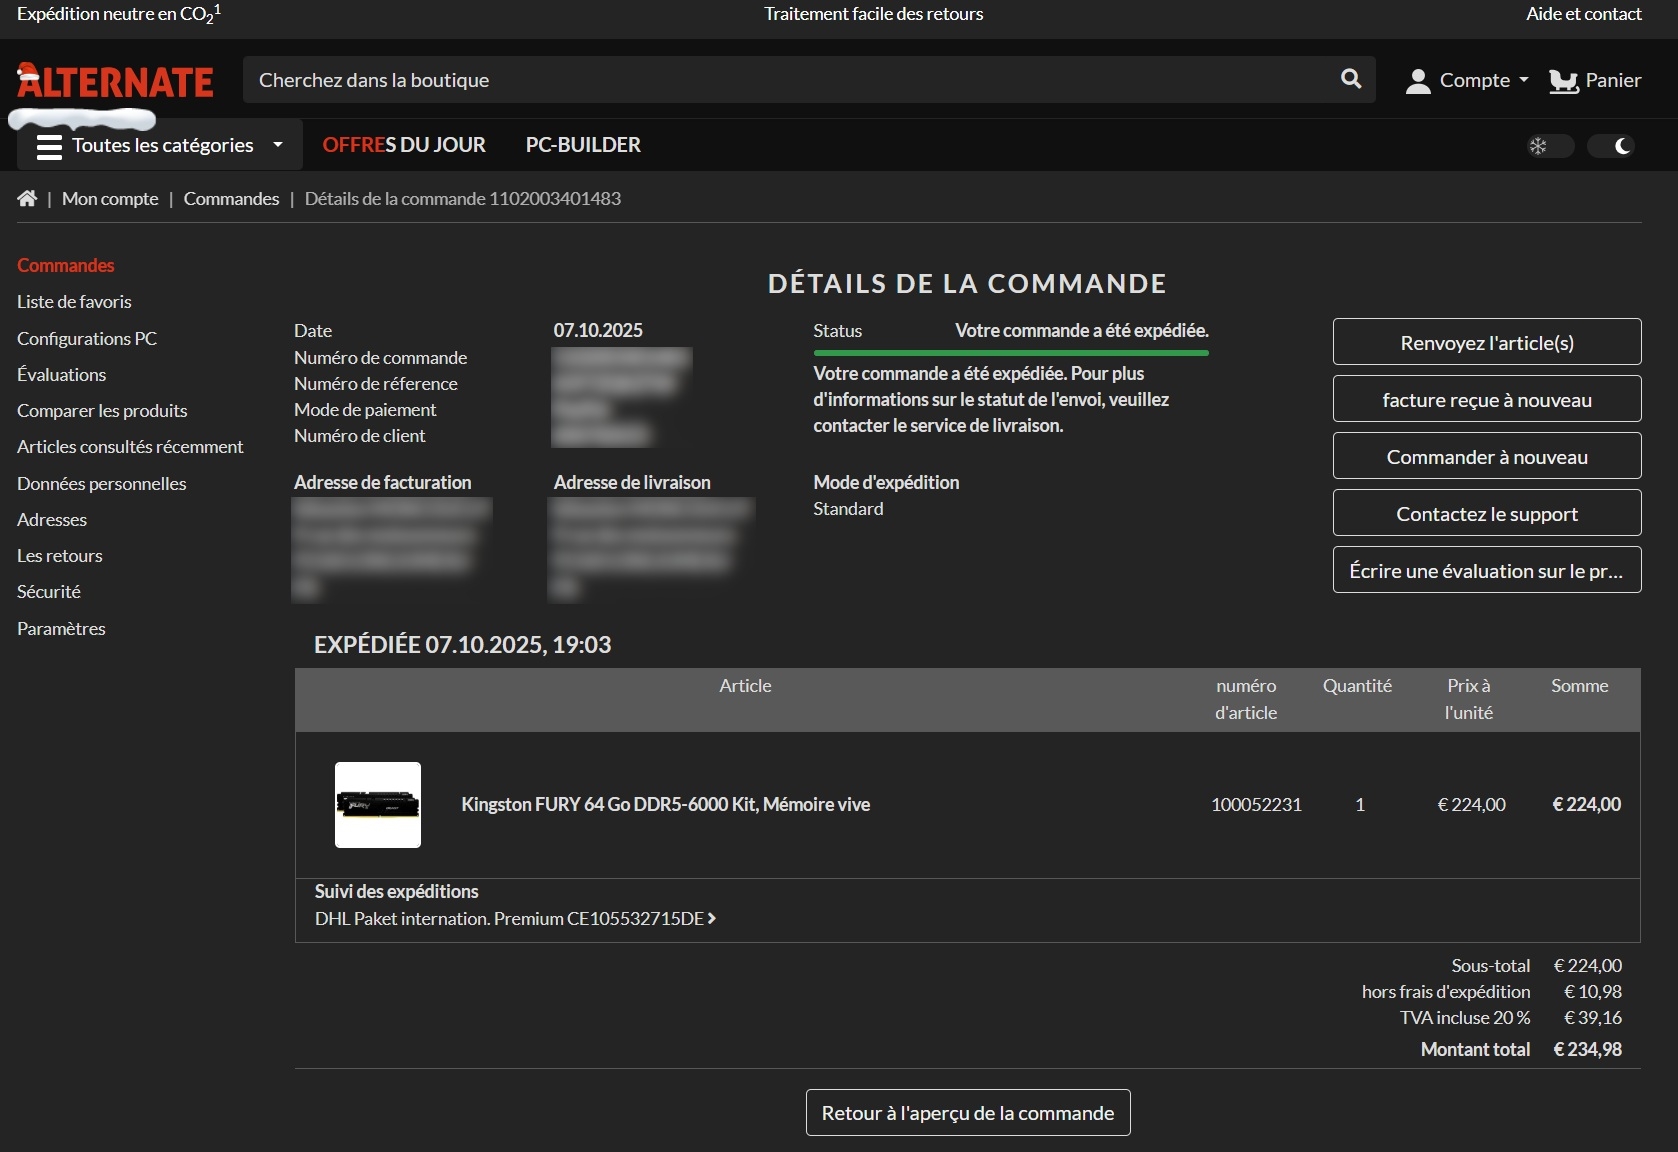Click the Alternate logo
Image resolution: width=1678 pixels, height=1152 pixels.
pyautogui.click(x=115, y=82)
